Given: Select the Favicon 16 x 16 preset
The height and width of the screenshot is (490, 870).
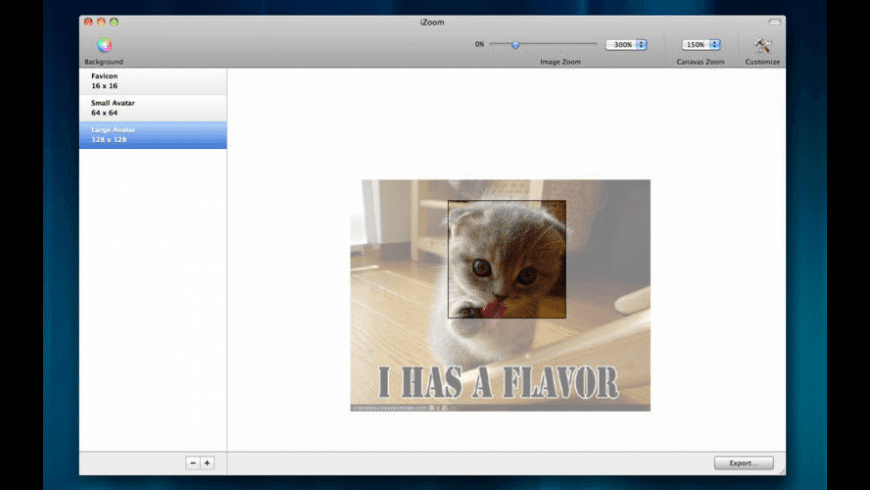Looking at the screenshot, I should pos(153,81).
